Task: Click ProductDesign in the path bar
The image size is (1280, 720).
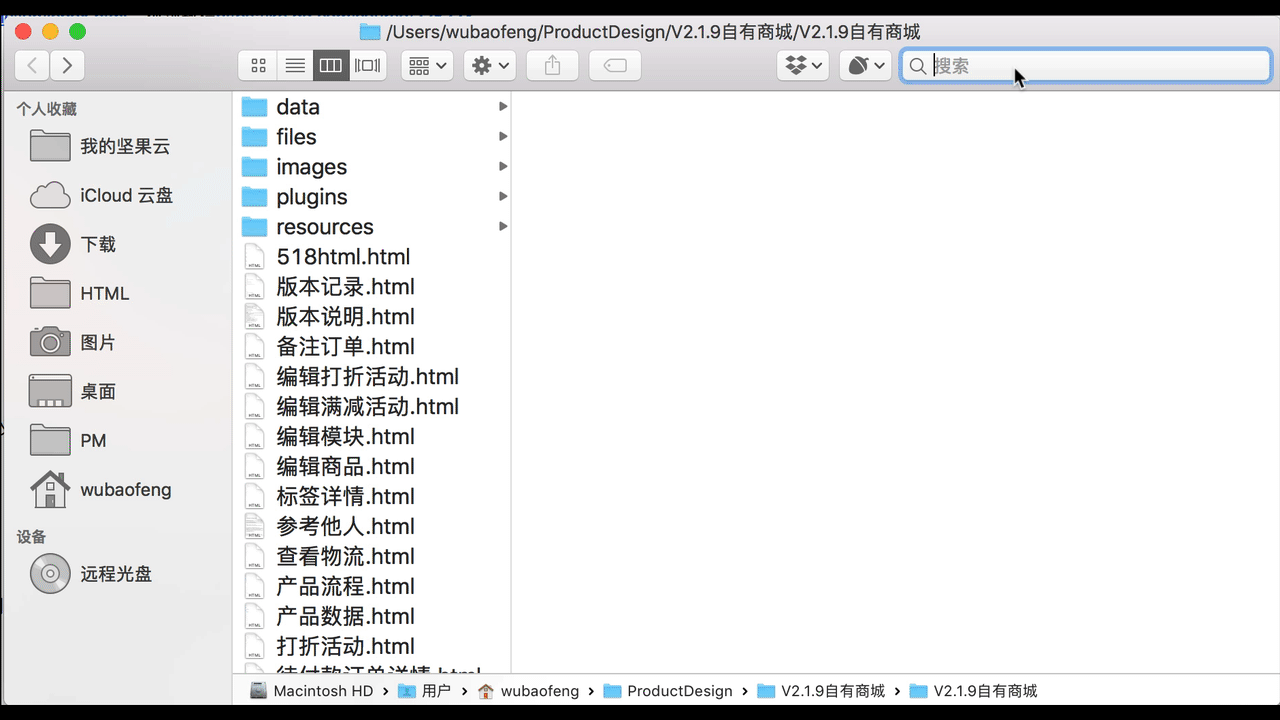Action: [679, 691]
